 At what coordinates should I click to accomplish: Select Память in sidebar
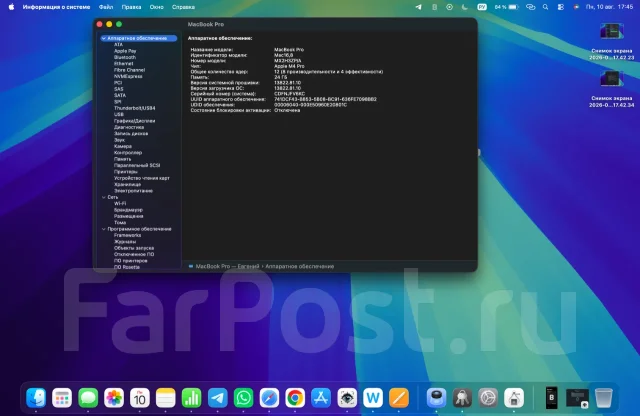(x=122, y=159)
